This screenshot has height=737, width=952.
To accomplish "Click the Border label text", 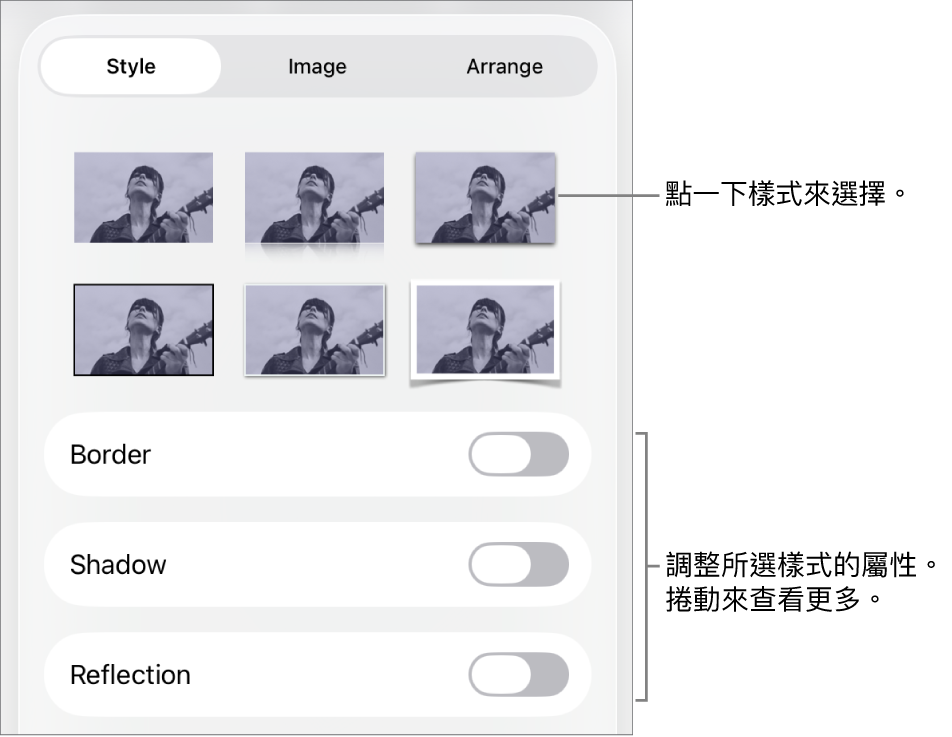I will (x=111, y=455).
